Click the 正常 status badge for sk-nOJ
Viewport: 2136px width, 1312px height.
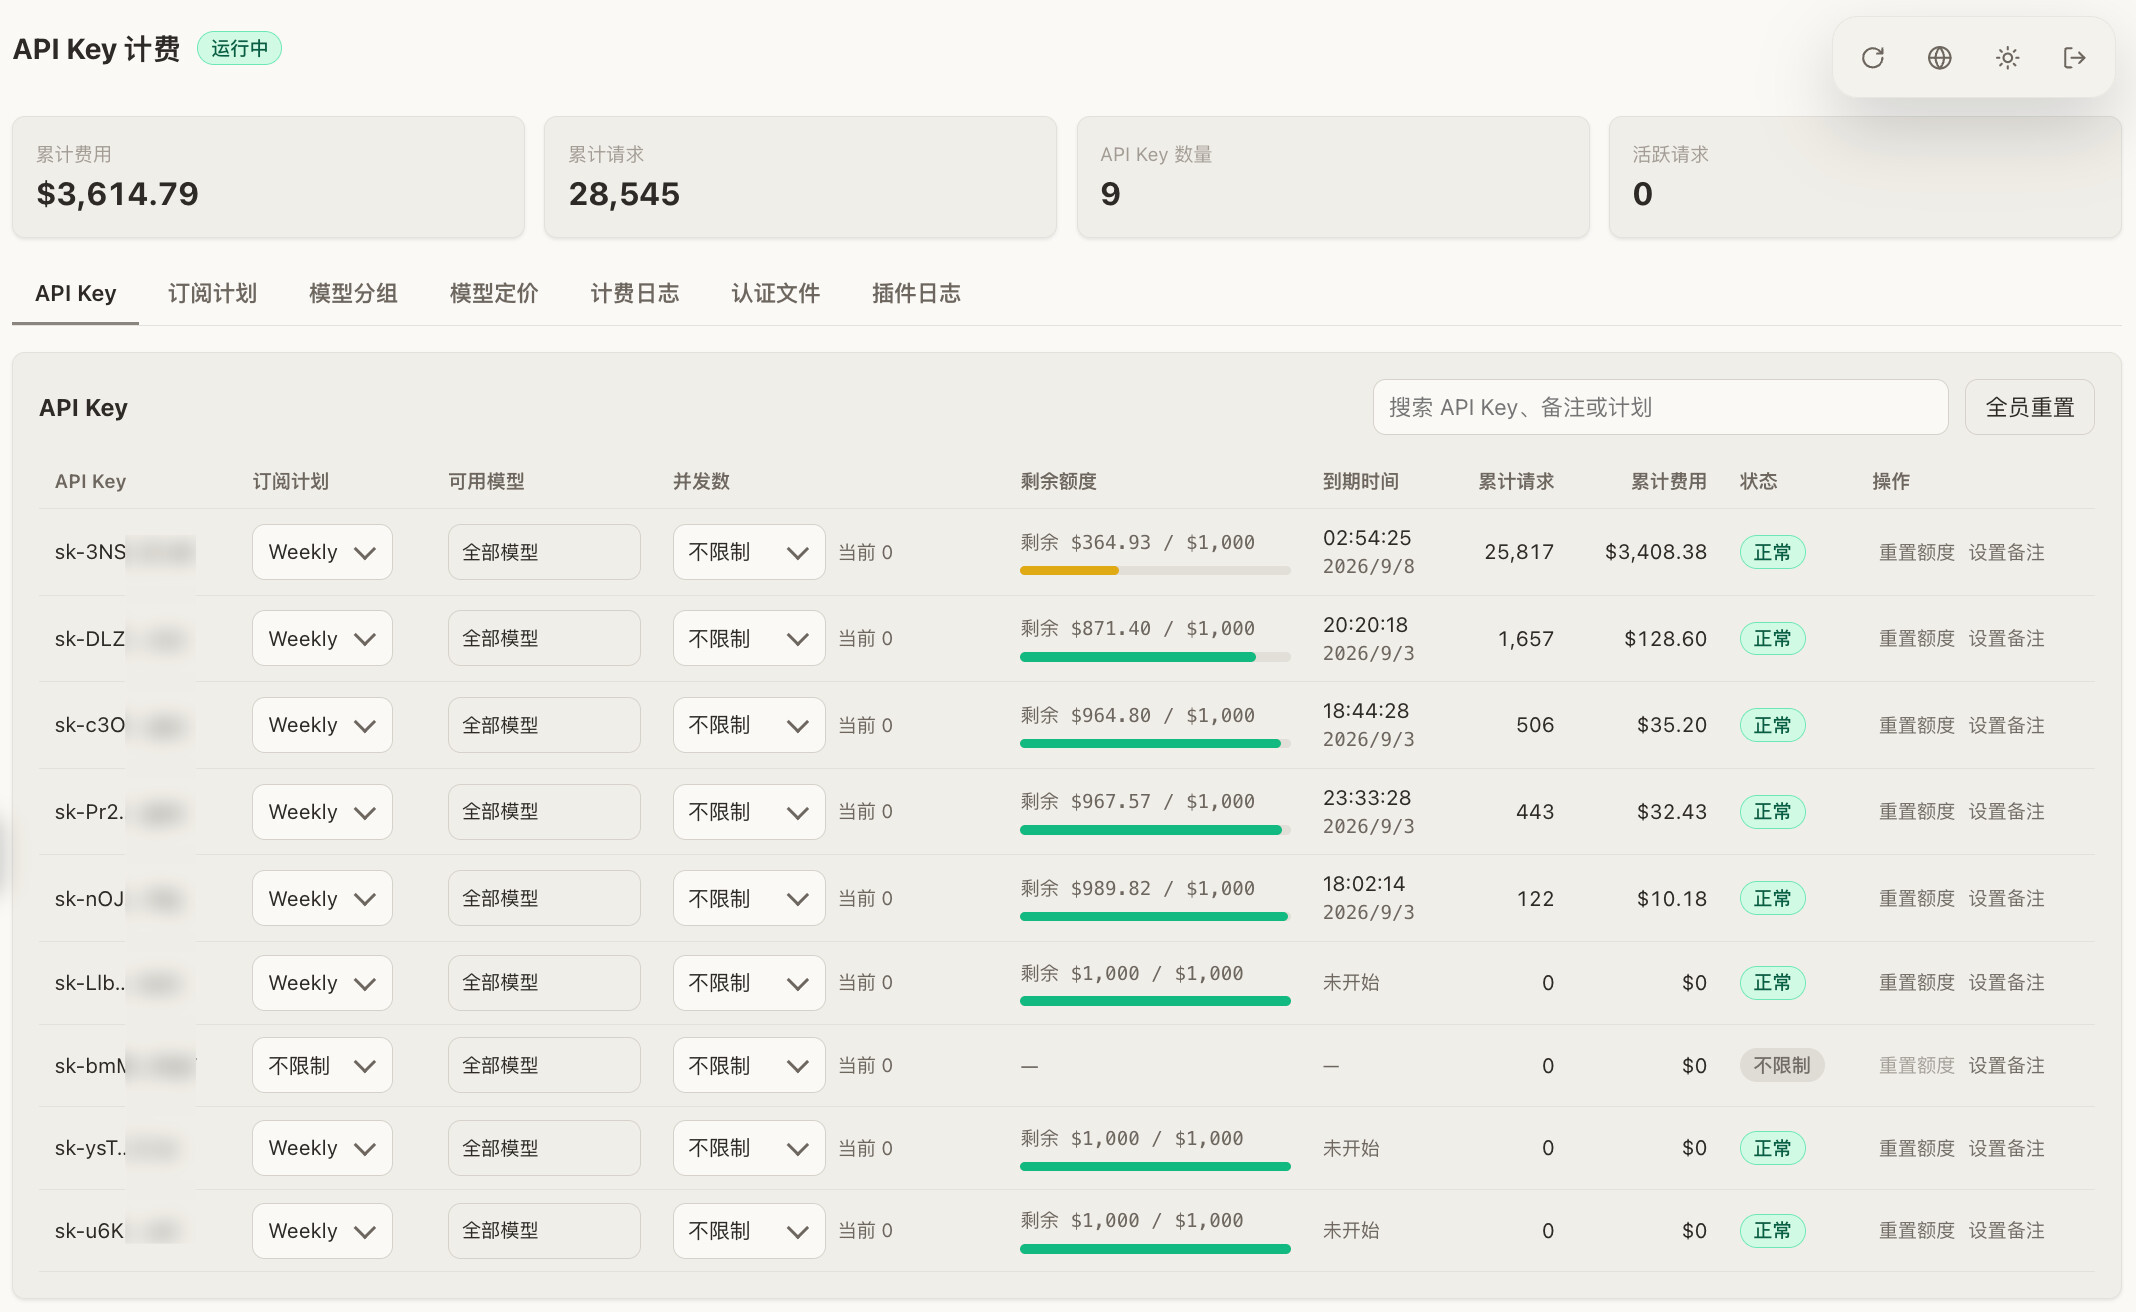point(1772,898)
